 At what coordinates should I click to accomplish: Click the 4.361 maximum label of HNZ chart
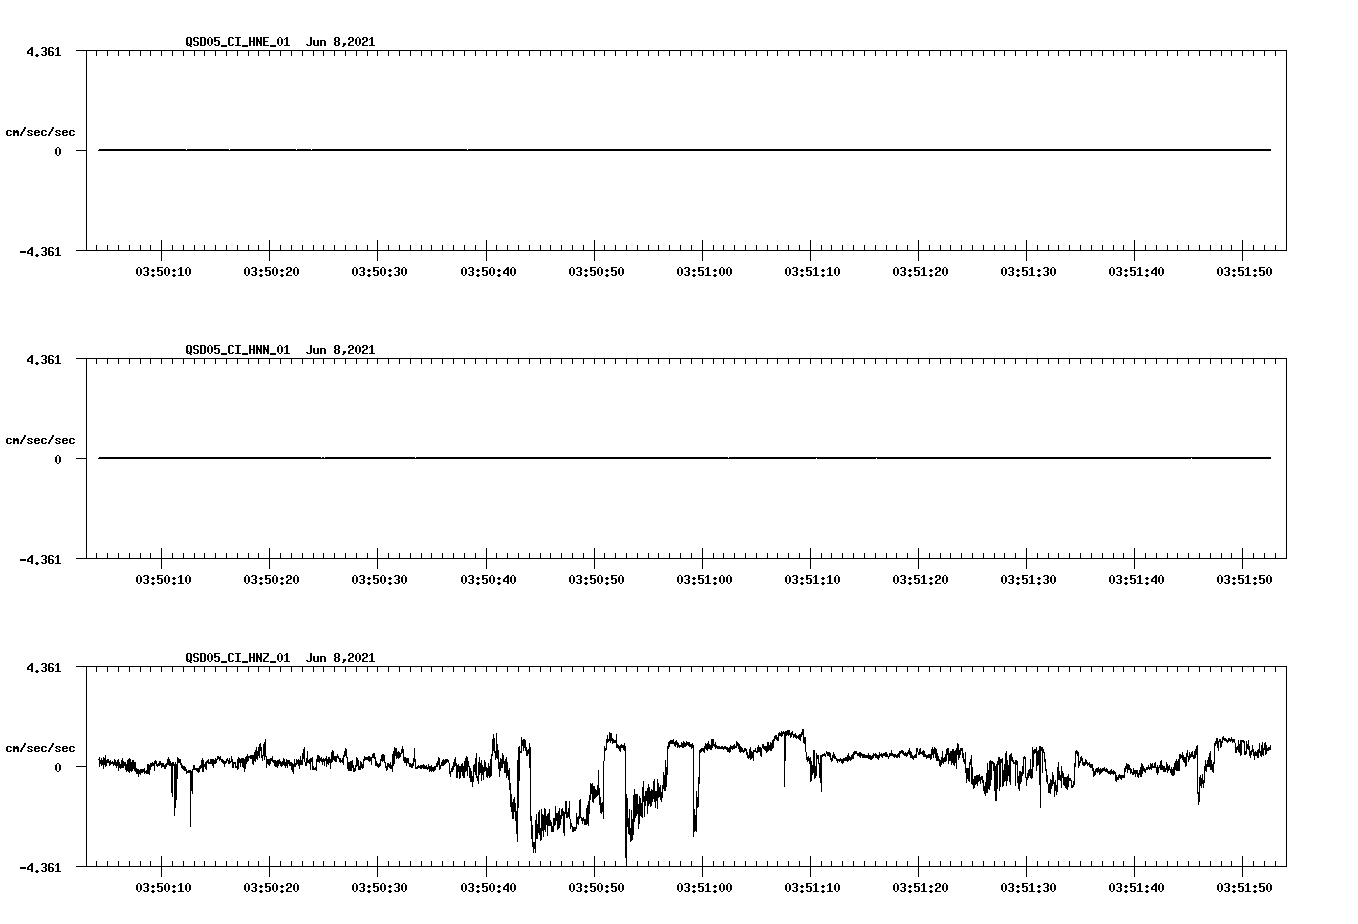[43, 667]
